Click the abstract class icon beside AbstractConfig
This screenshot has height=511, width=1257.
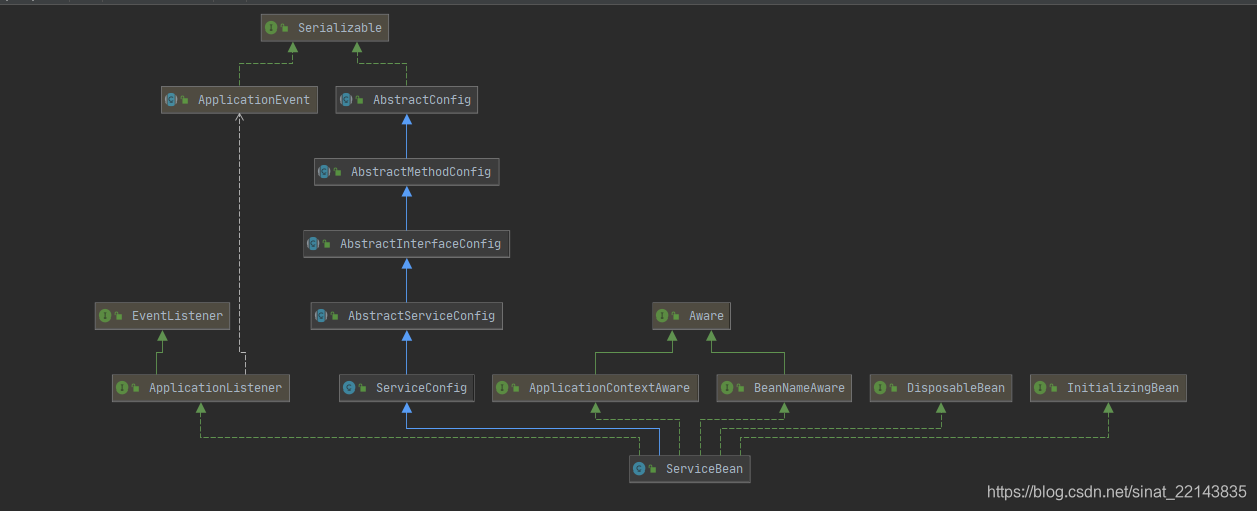click(346, 100)
